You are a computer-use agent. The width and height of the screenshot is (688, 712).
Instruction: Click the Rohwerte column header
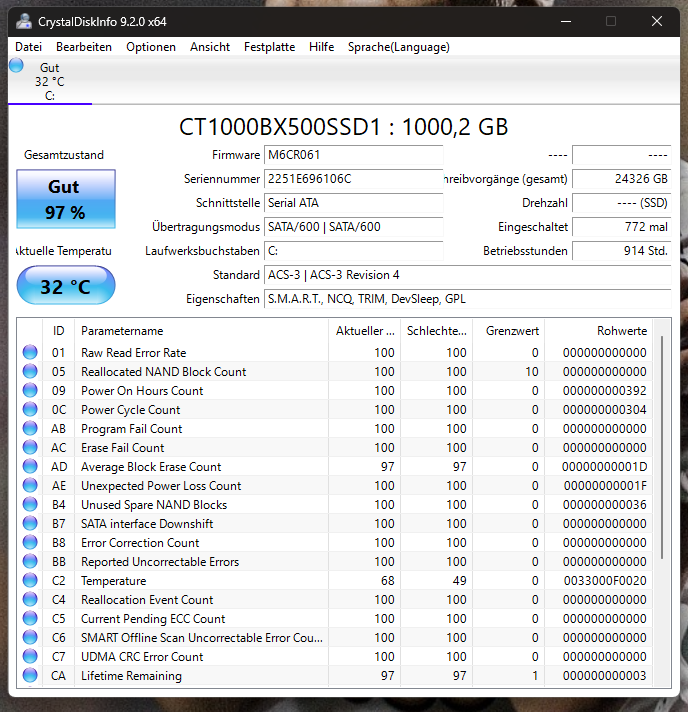click(599, 331)
